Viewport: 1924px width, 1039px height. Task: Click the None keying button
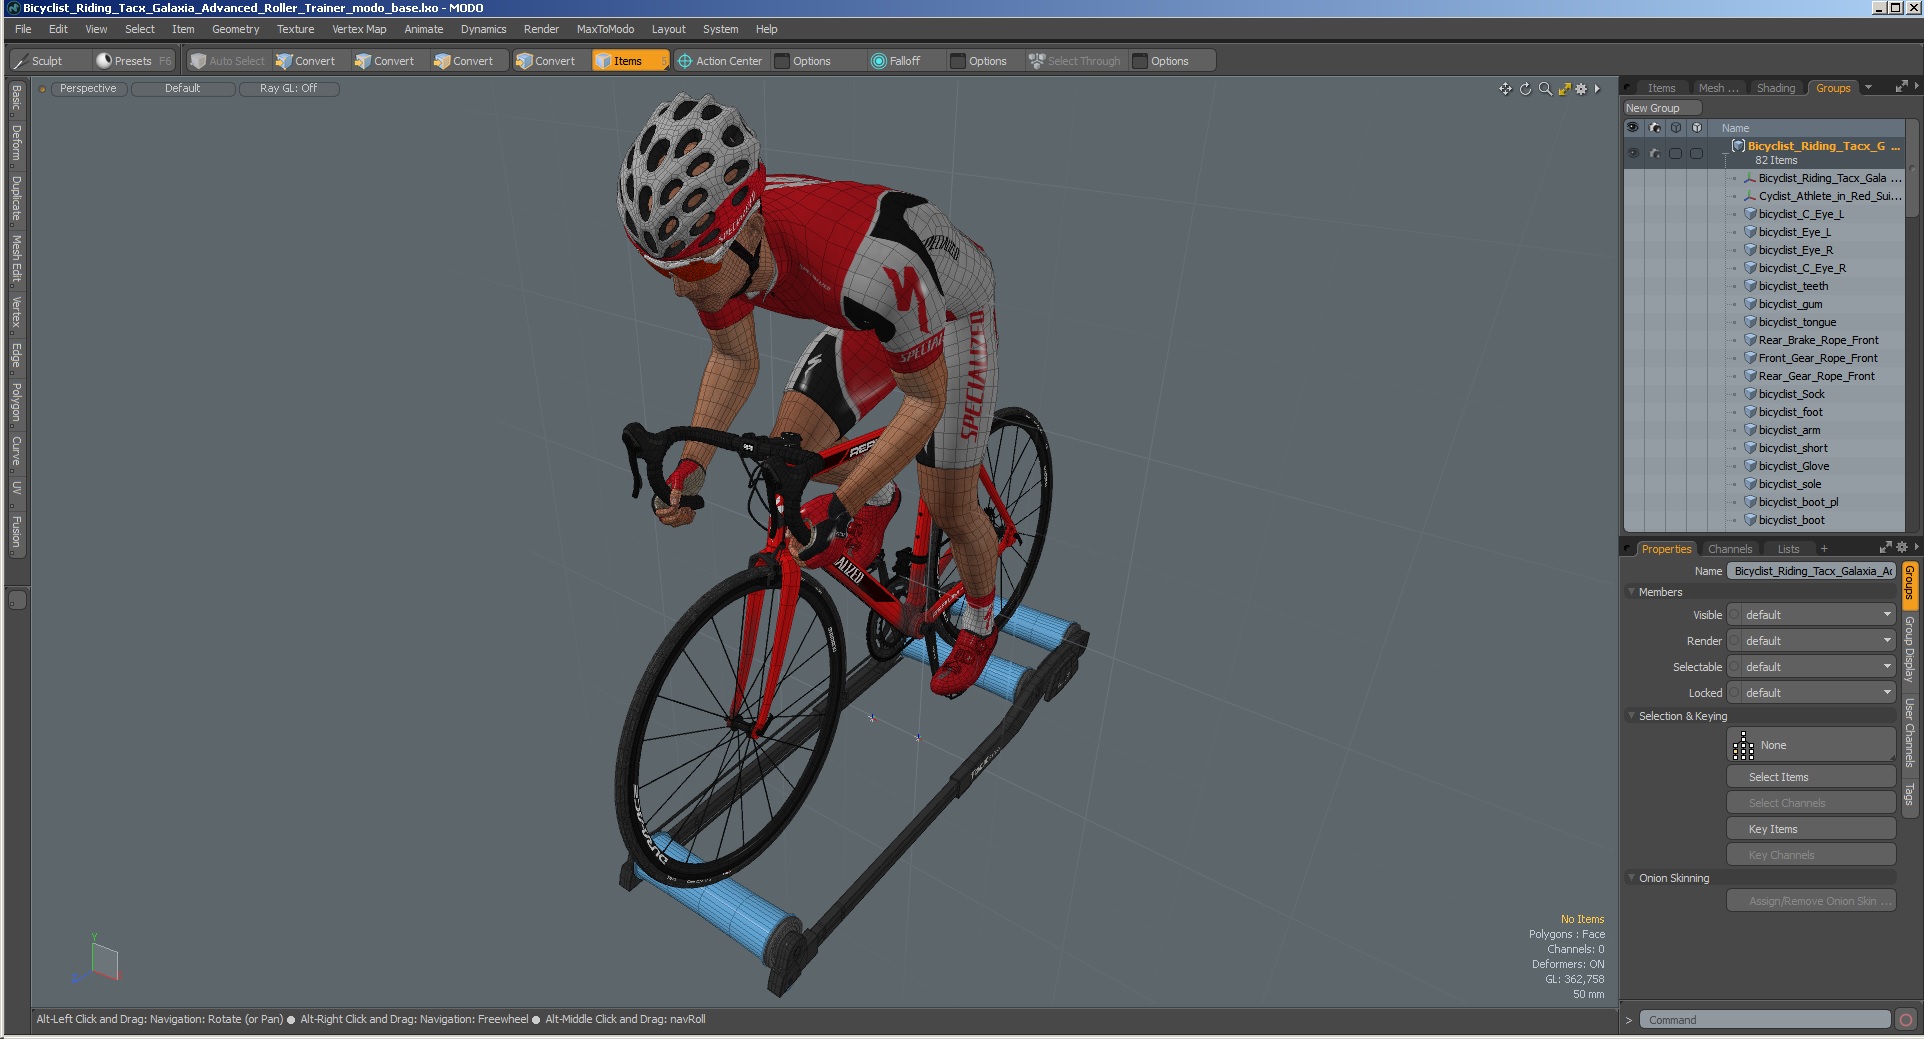click(x=1811, y=745)
